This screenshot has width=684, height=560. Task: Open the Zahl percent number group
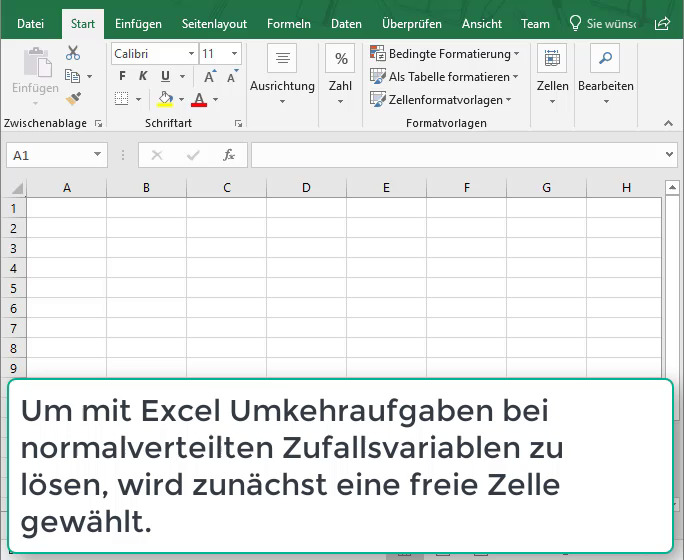(x=341, y=74)
